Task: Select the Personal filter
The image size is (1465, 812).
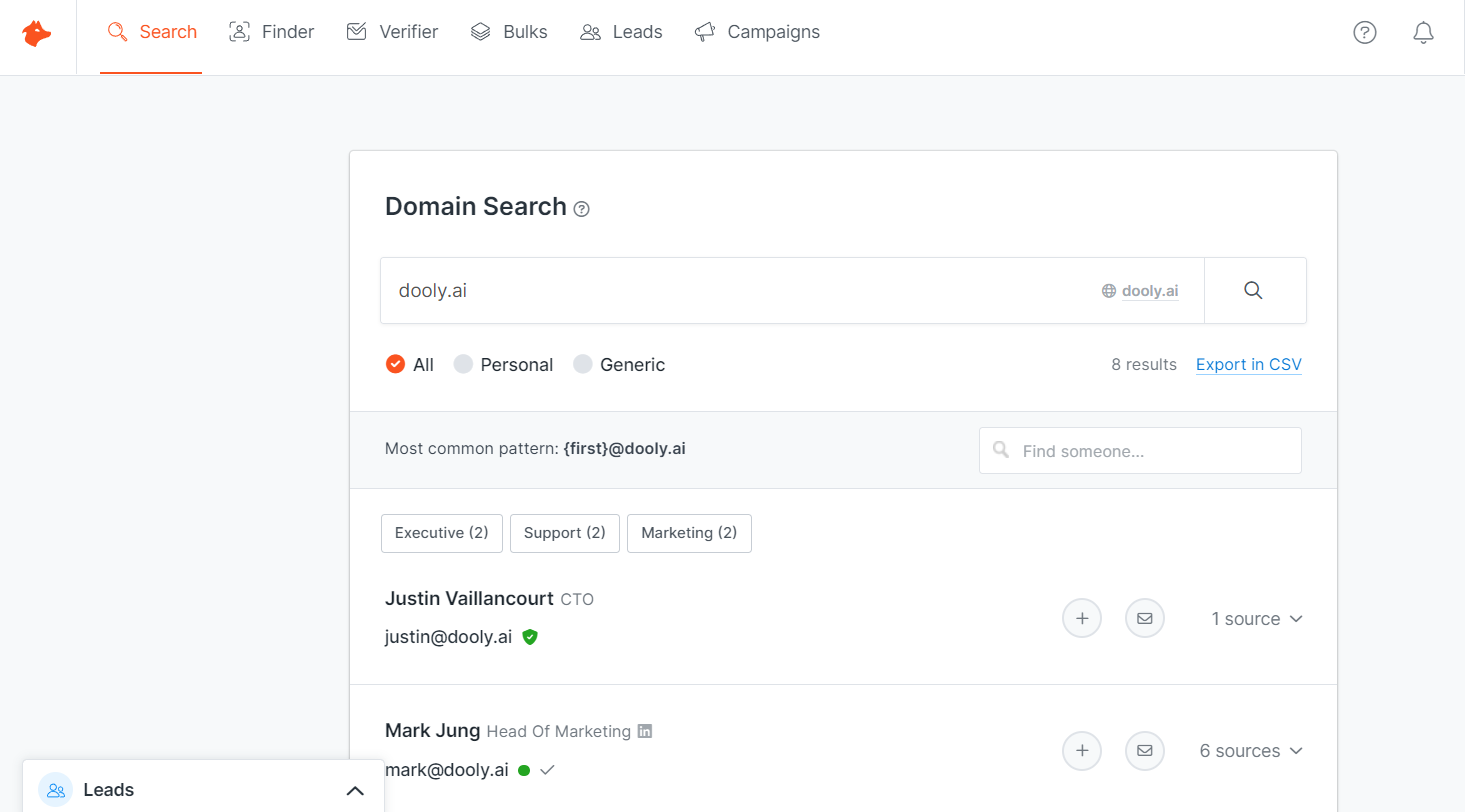Action: 503,364
